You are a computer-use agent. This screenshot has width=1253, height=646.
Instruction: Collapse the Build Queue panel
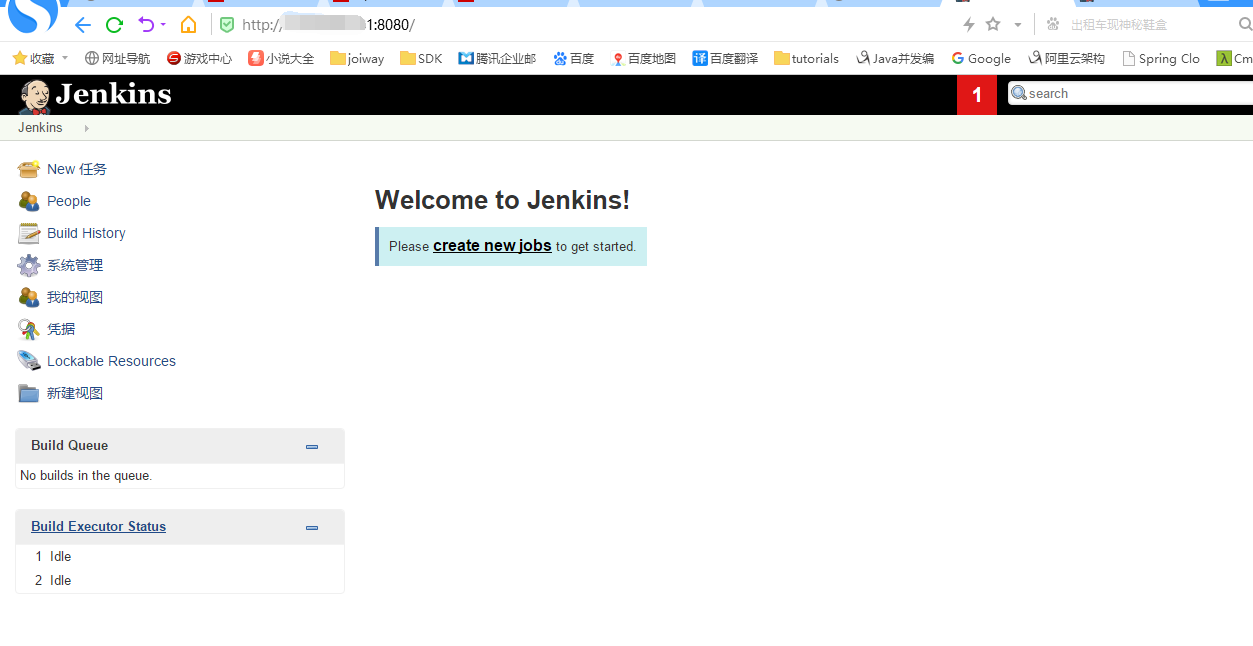pos(312,446)
